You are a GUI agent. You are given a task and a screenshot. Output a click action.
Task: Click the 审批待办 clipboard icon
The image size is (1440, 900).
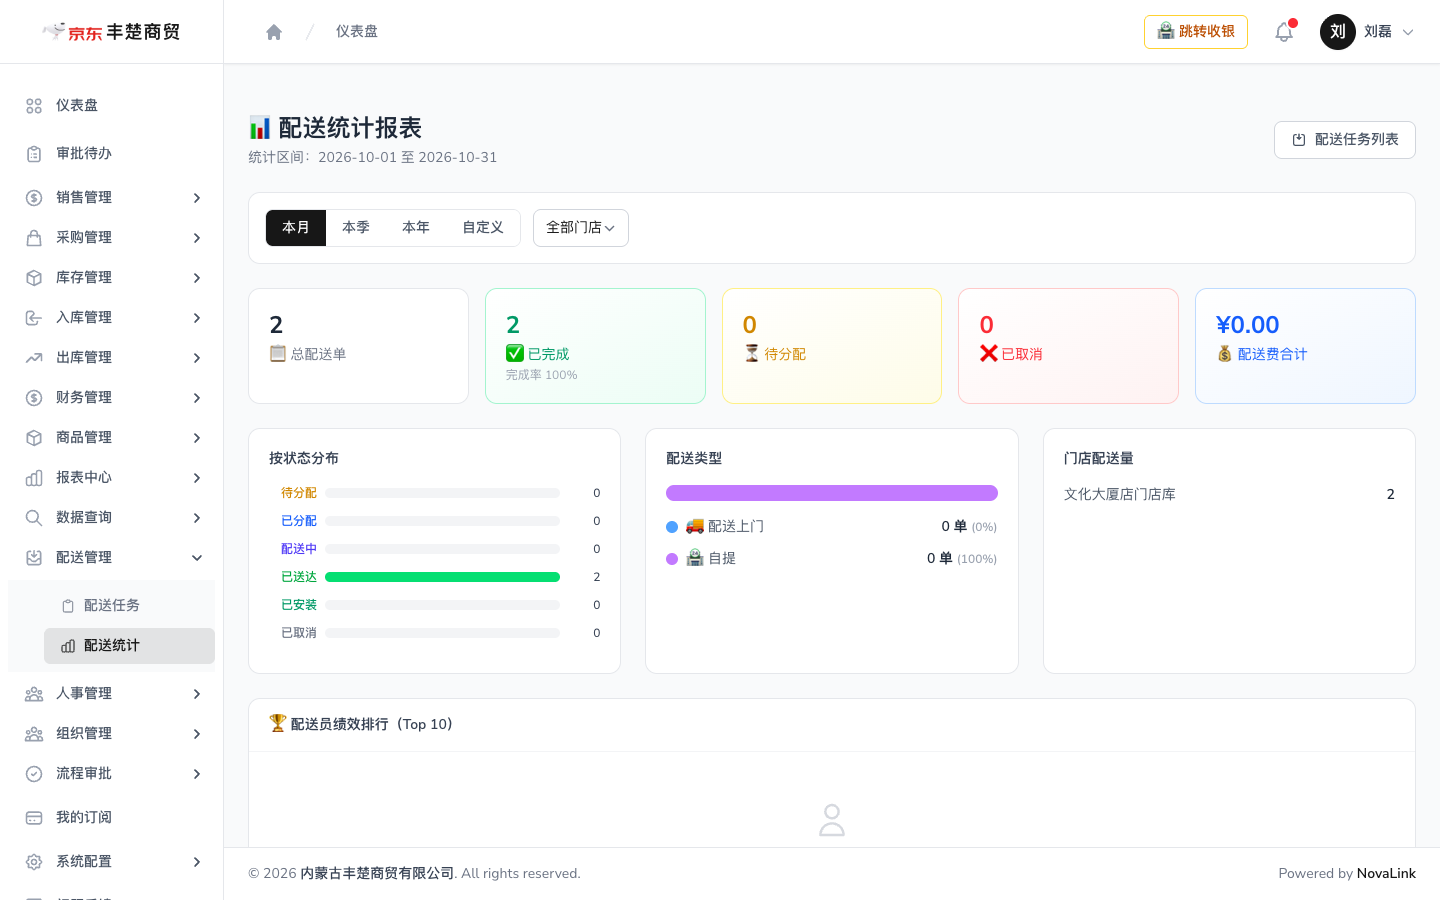coord(34,154)
